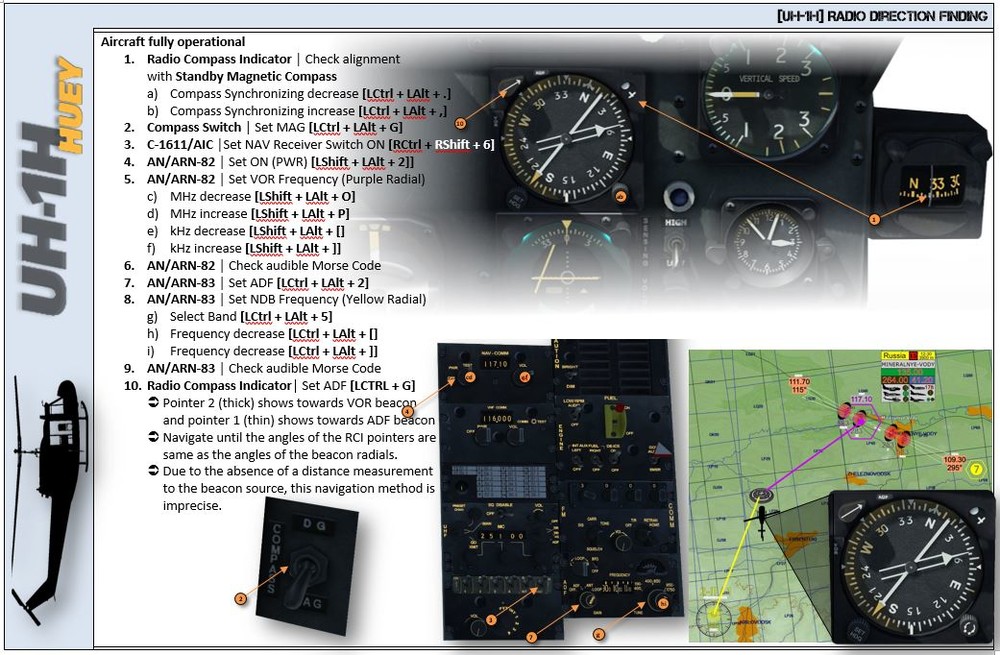Click the bold text 'Standby Magnetic Compass'
The image size is (1000, 655).
(x=256, y=76)
